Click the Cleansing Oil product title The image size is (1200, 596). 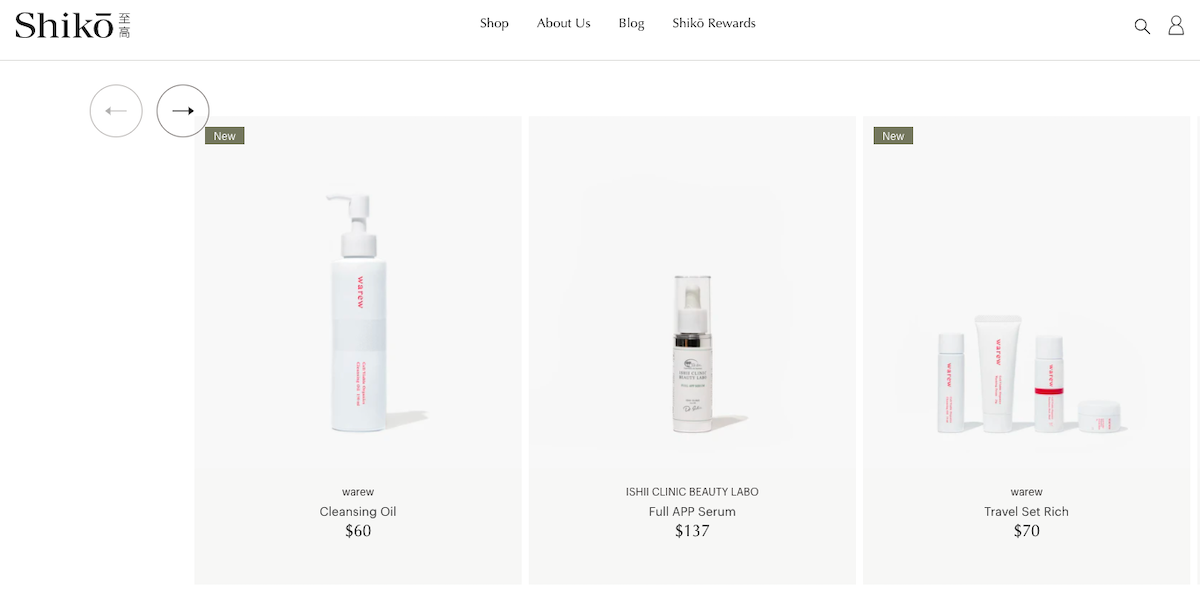(x=358, y=511)
